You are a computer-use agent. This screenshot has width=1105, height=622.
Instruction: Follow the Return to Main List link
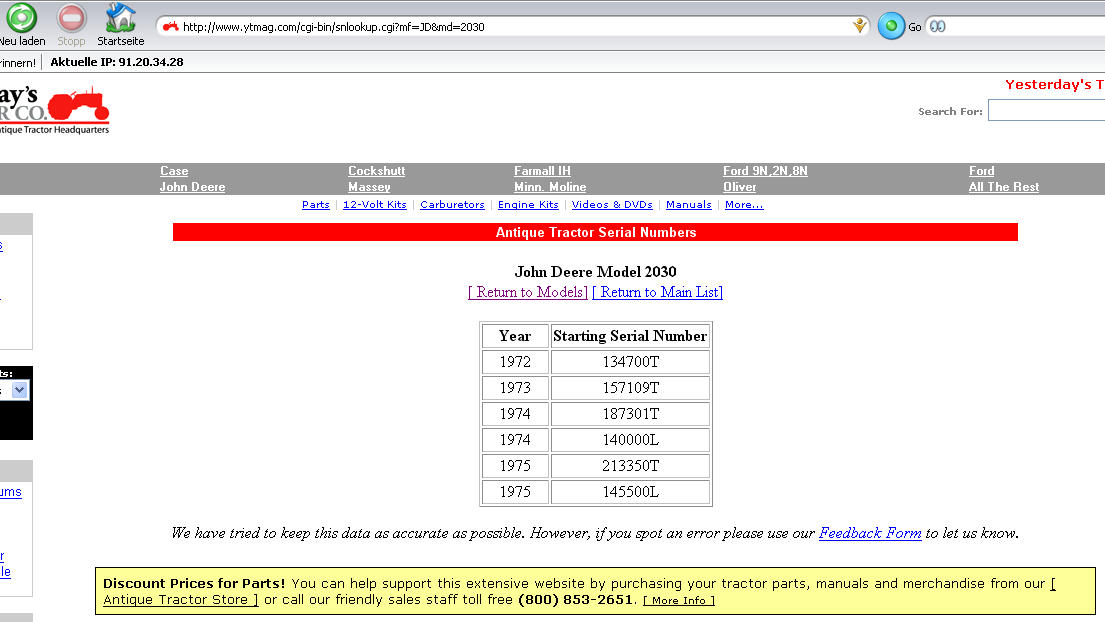coord(657,292)
